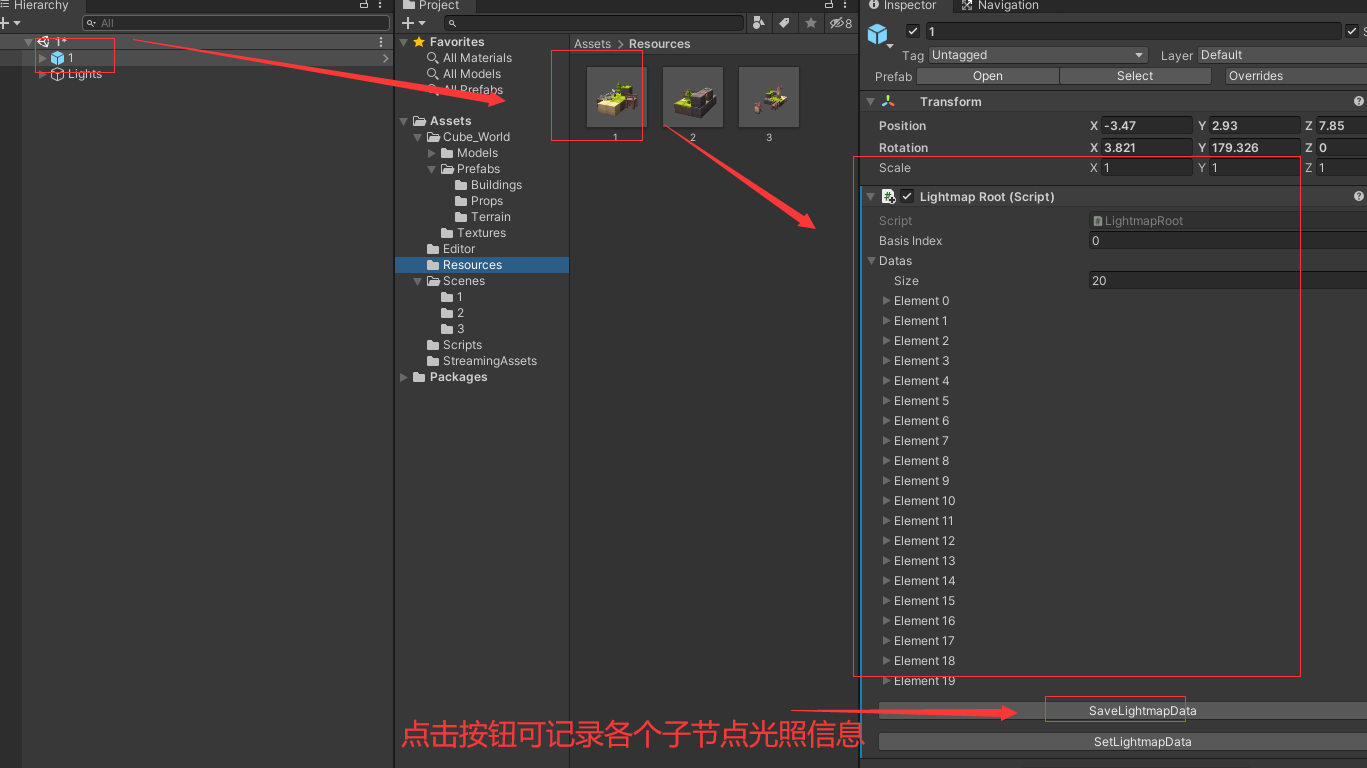This screenshot has height=768, width=1367.
Task: Toggle hidden packages visibility eye icon
Action: [x=837, y=22]
